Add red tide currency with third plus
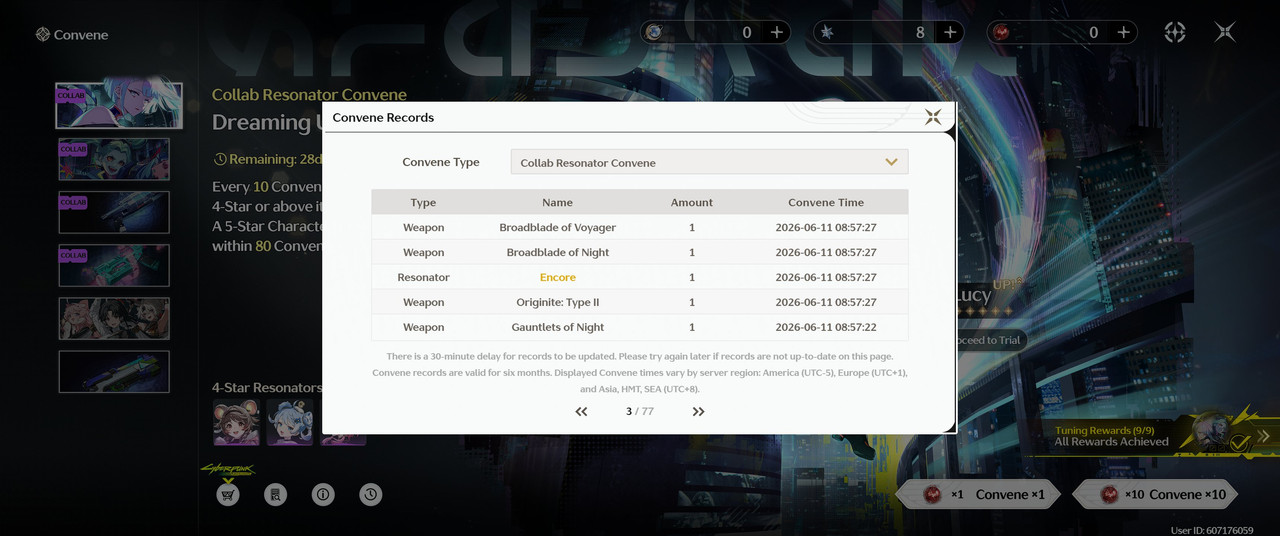 click(x=1124, y=32)
